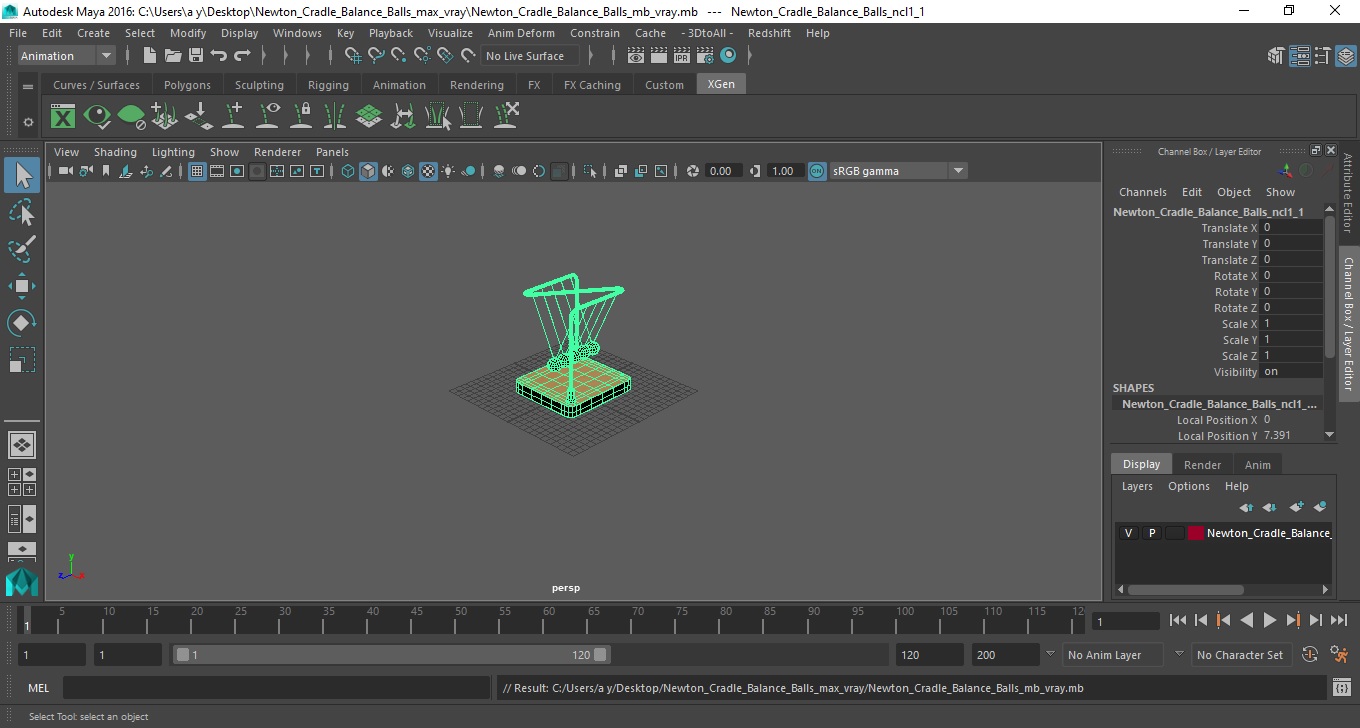Expand the SHAPES section header
Image resolution: width=1360 pixels, height=728 pixels.
(x=1133, y=388)
